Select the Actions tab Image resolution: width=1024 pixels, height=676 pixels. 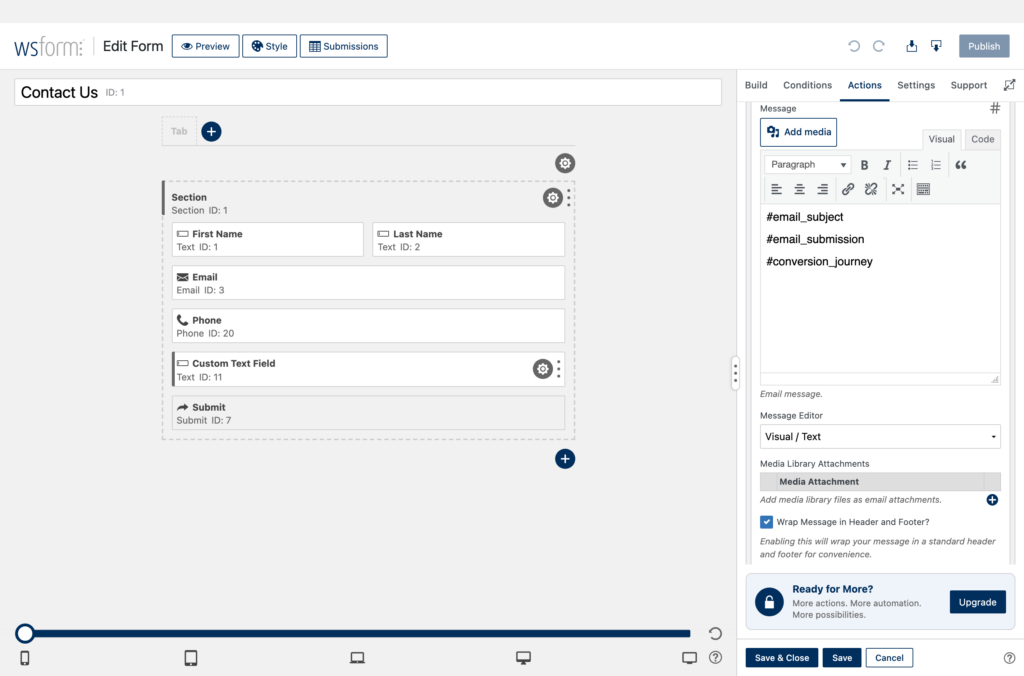coord(864,85)
